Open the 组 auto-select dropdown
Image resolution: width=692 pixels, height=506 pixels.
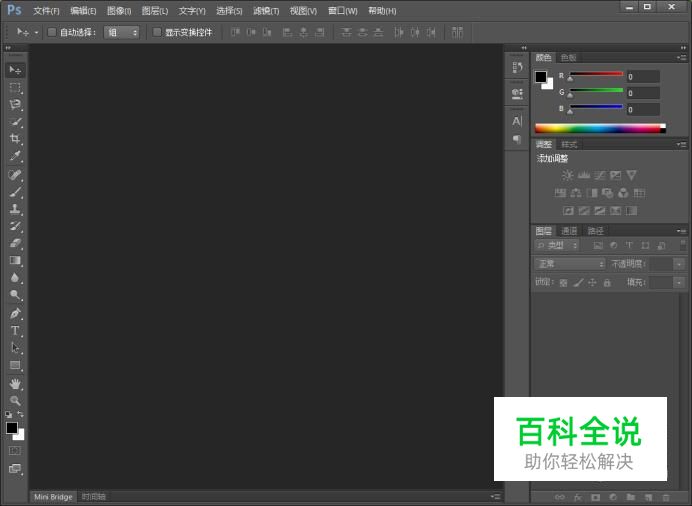(x=121, y=32)
